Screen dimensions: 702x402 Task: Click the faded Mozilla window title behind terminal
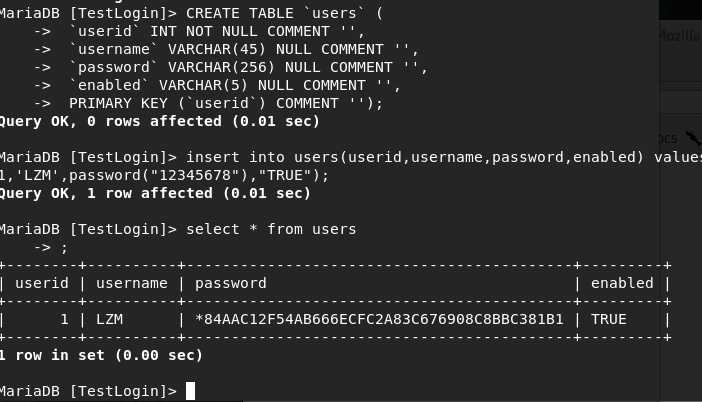tap(680, 36)
